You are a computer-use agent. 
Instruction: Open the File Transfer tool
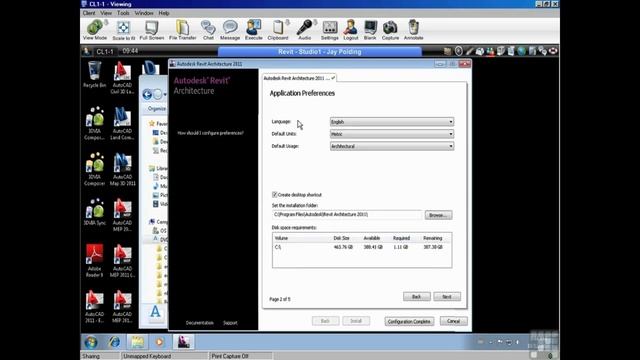pos(182,30)
